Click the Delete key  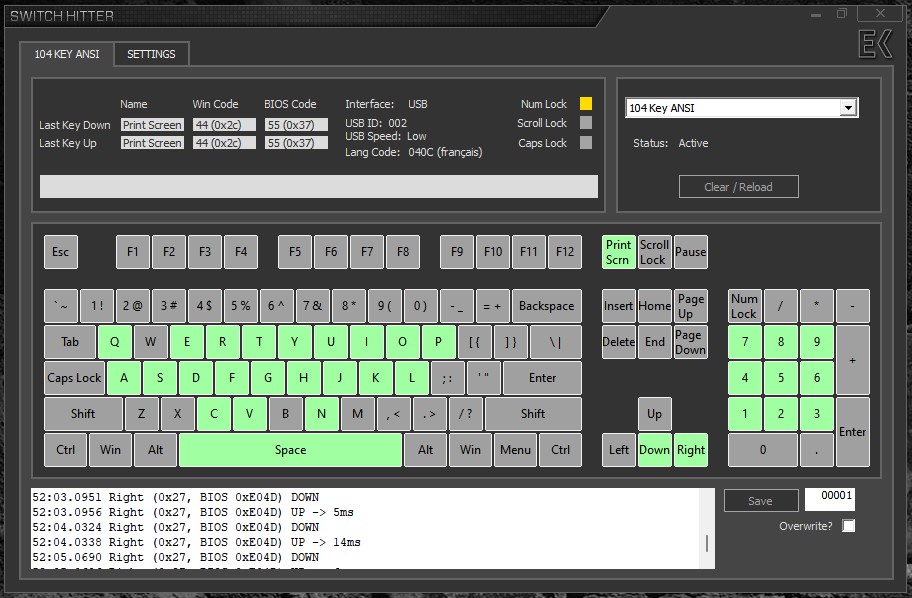[618, 342]
